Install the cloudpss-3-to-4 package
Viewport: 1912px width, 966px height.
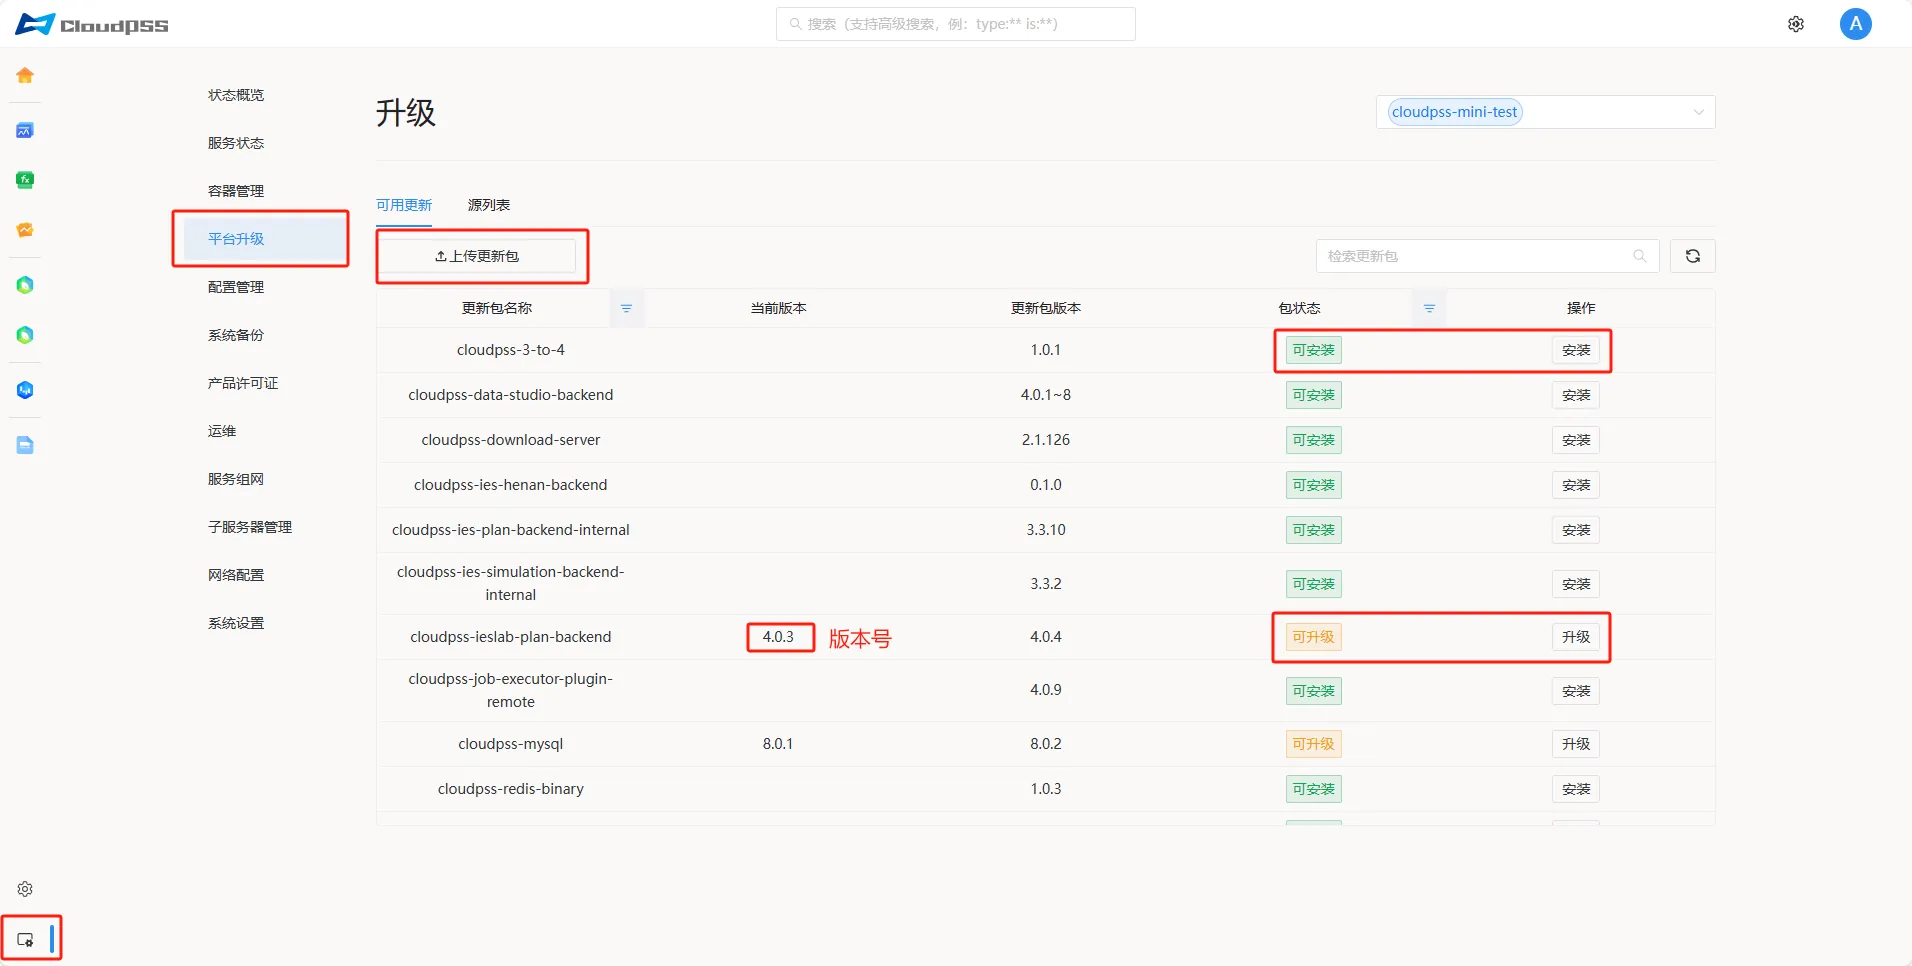tap(1576, 350)
